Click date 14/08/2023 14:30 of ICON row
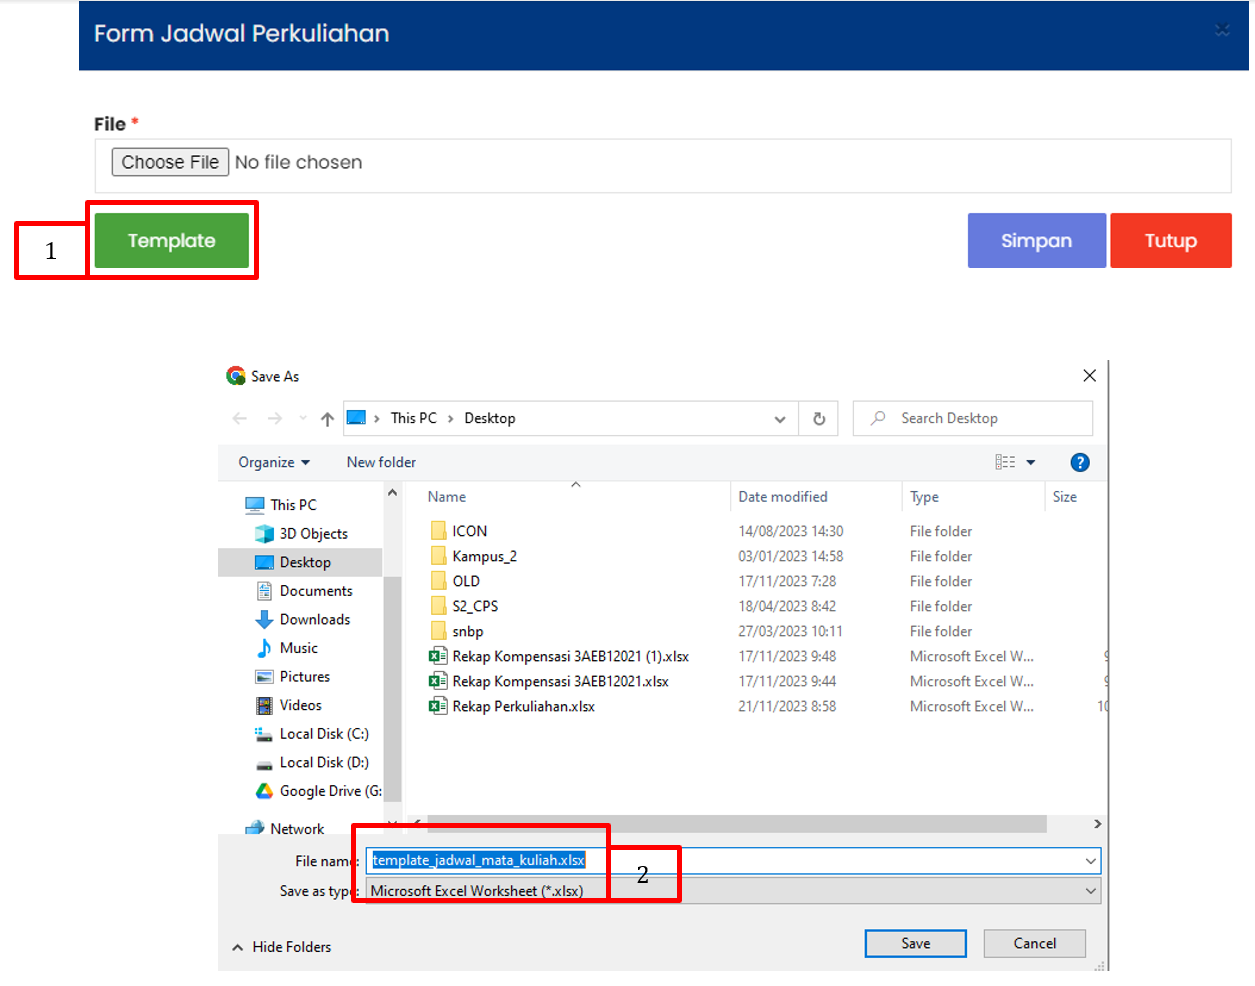 791,531
